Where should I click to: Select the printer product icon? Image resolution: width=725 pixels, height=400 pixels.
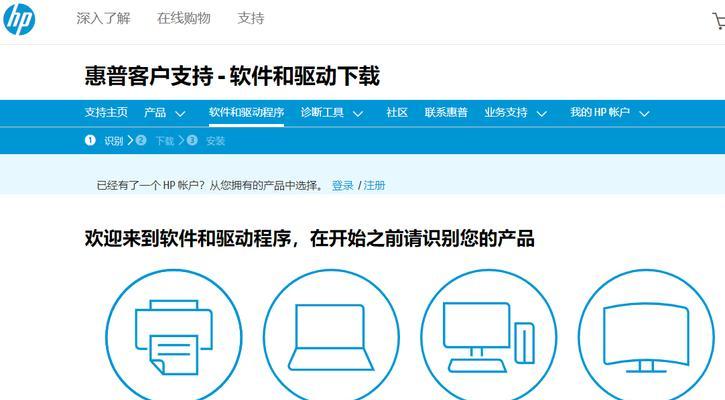coord(174,336)
